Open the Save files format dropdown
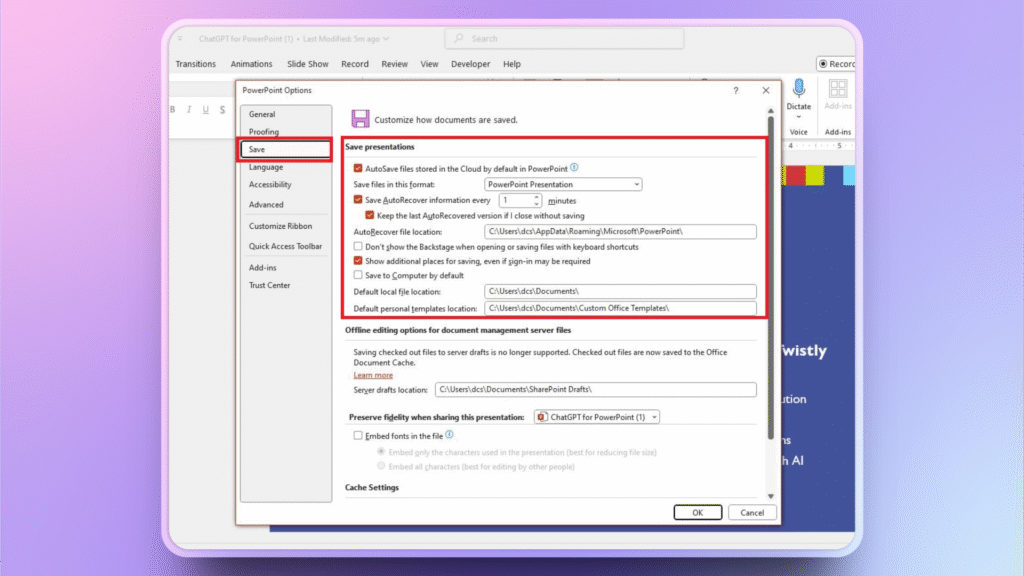 coord(637,184)
